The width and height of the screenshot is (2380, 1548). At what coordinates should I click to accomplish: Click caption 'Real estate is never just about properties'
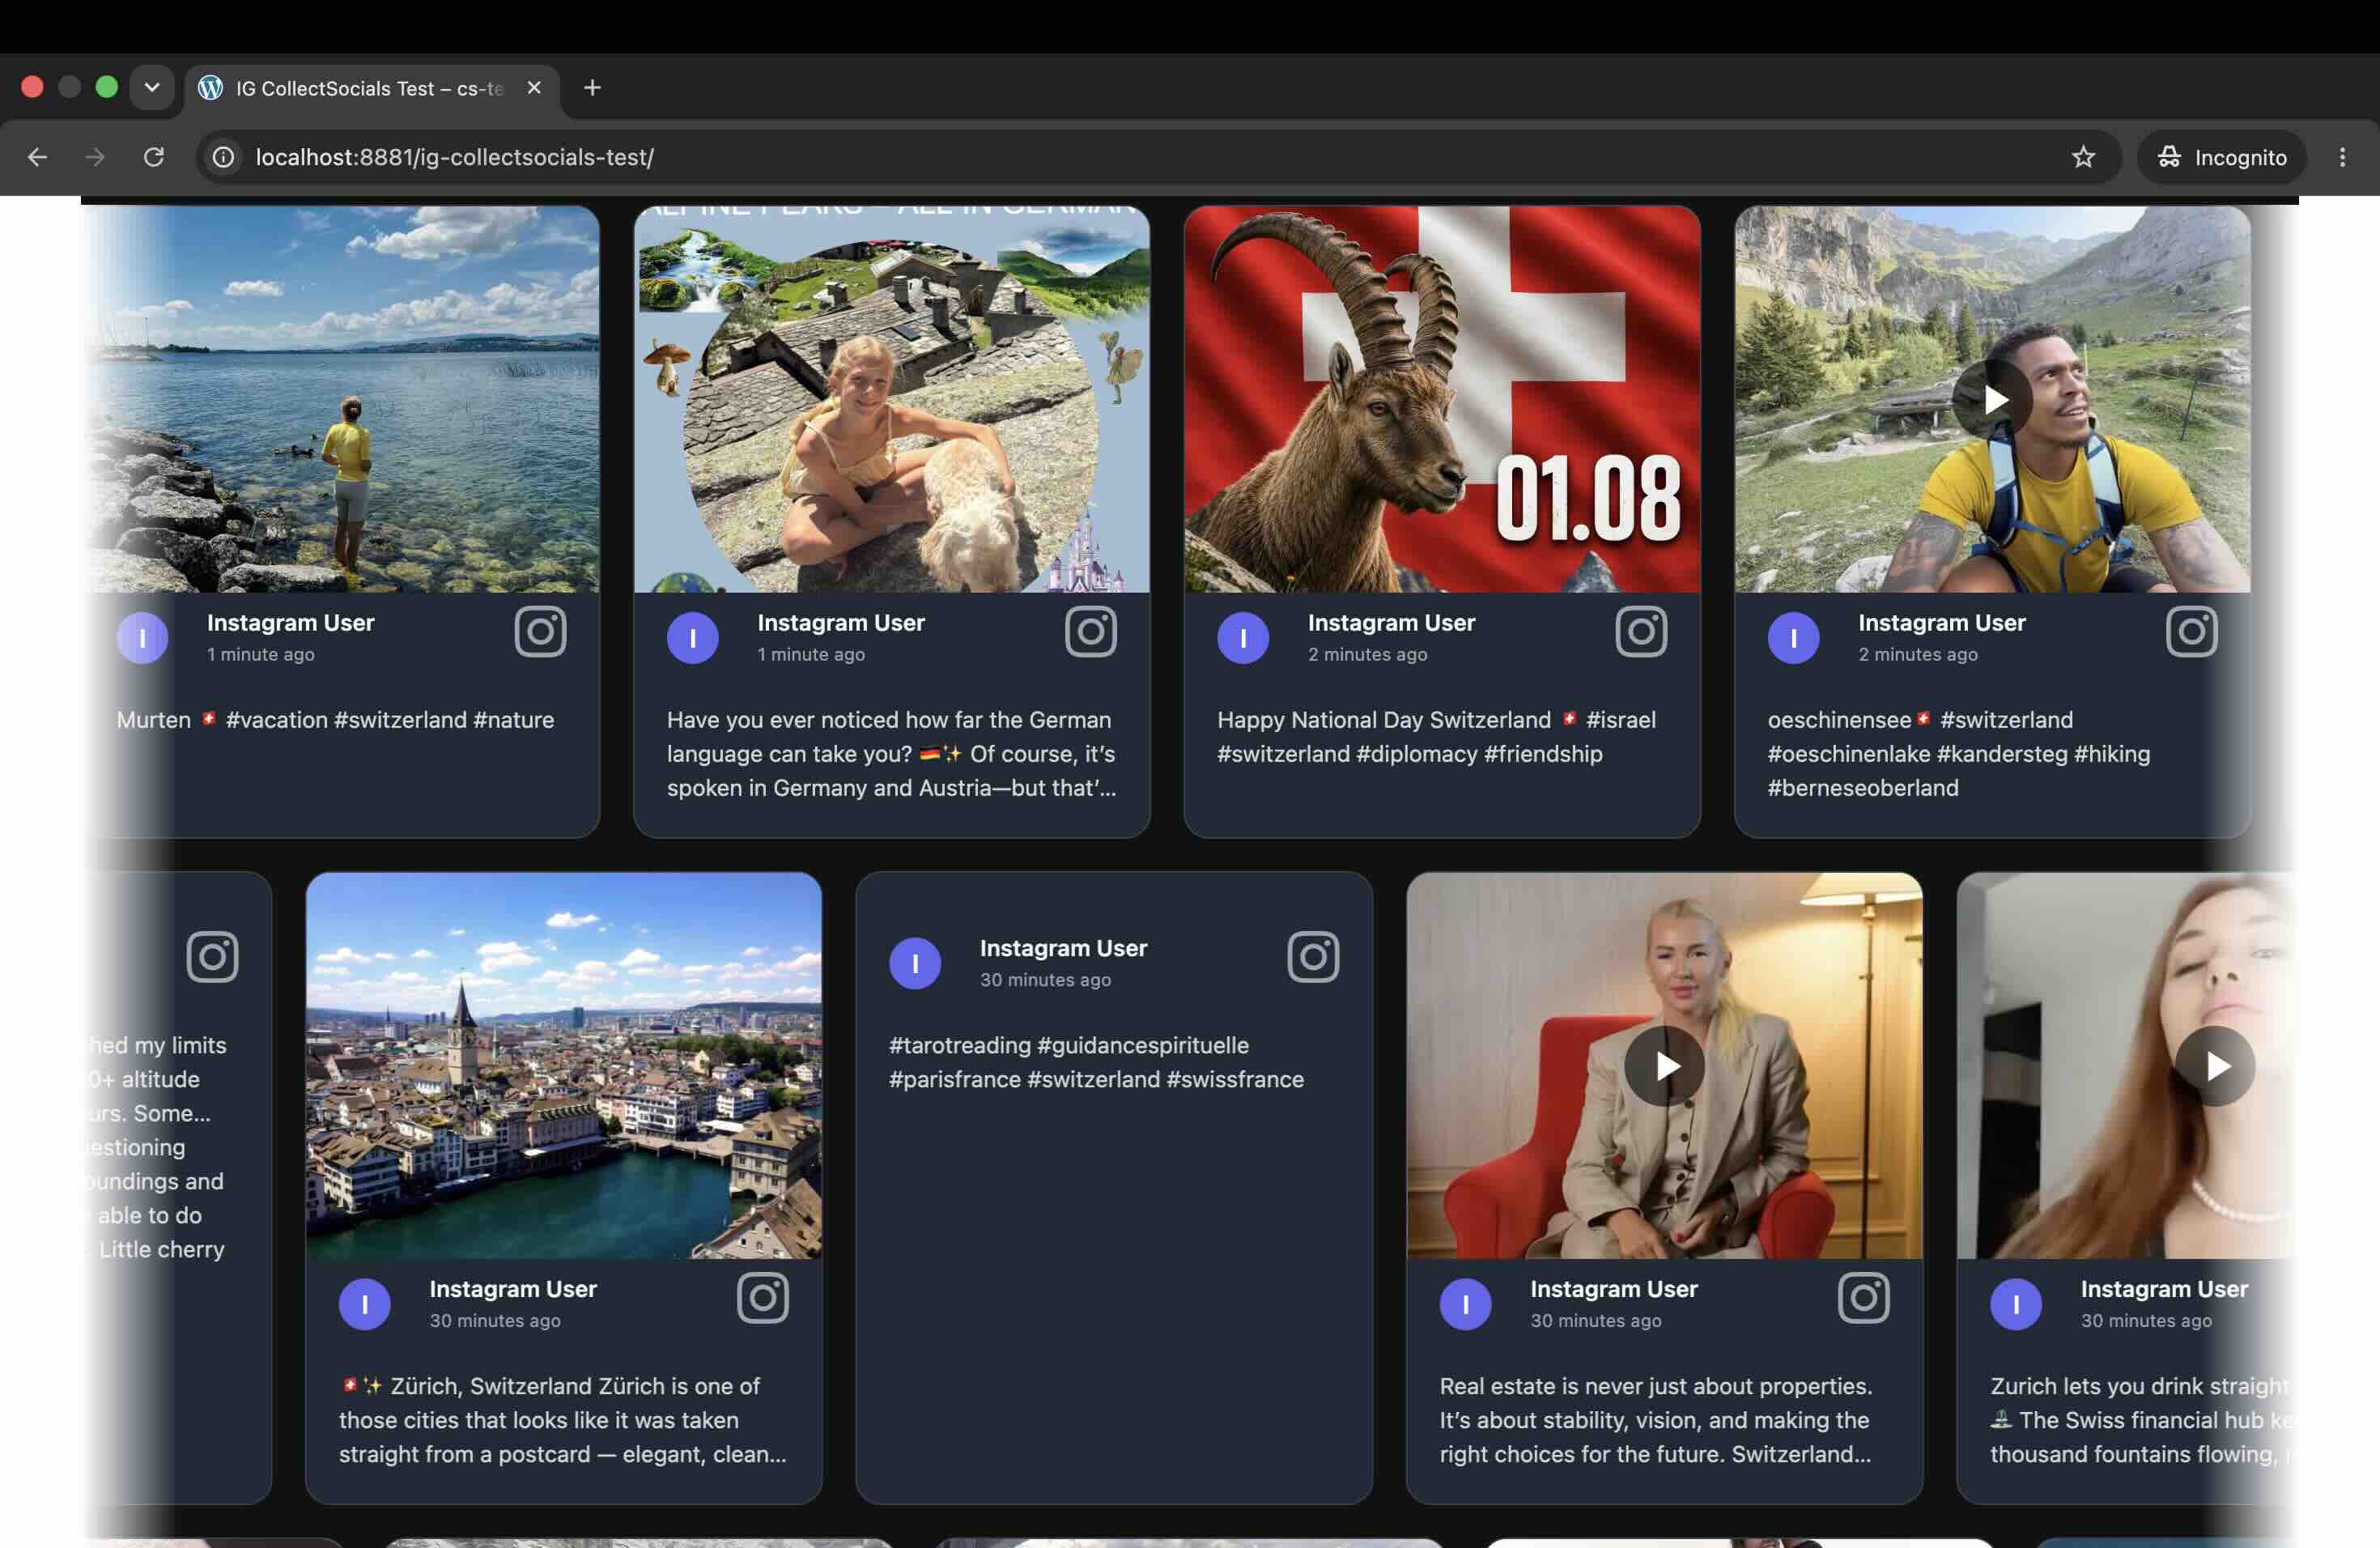1655,1420
